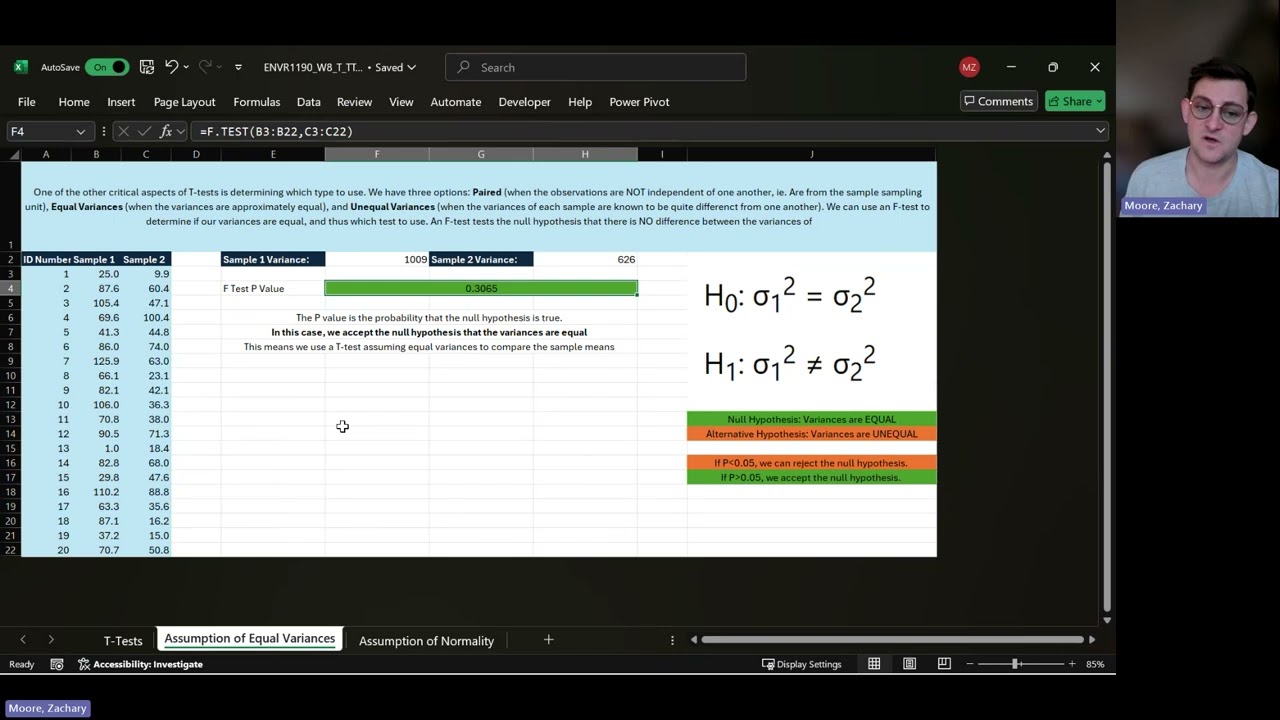The height and width of the screenshot is (720, 1280).
Task: Toggle the AutoSave switch
Action: point(106,67)
